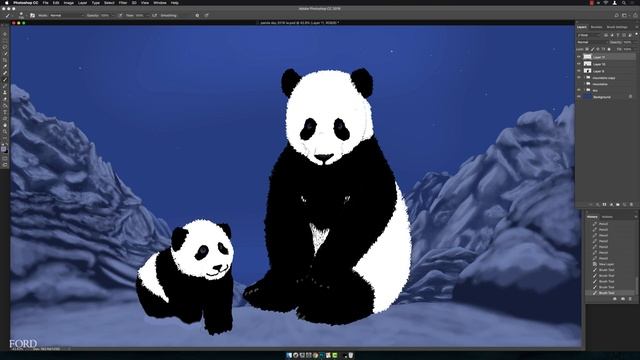Create a new layer

pos(624,204)
